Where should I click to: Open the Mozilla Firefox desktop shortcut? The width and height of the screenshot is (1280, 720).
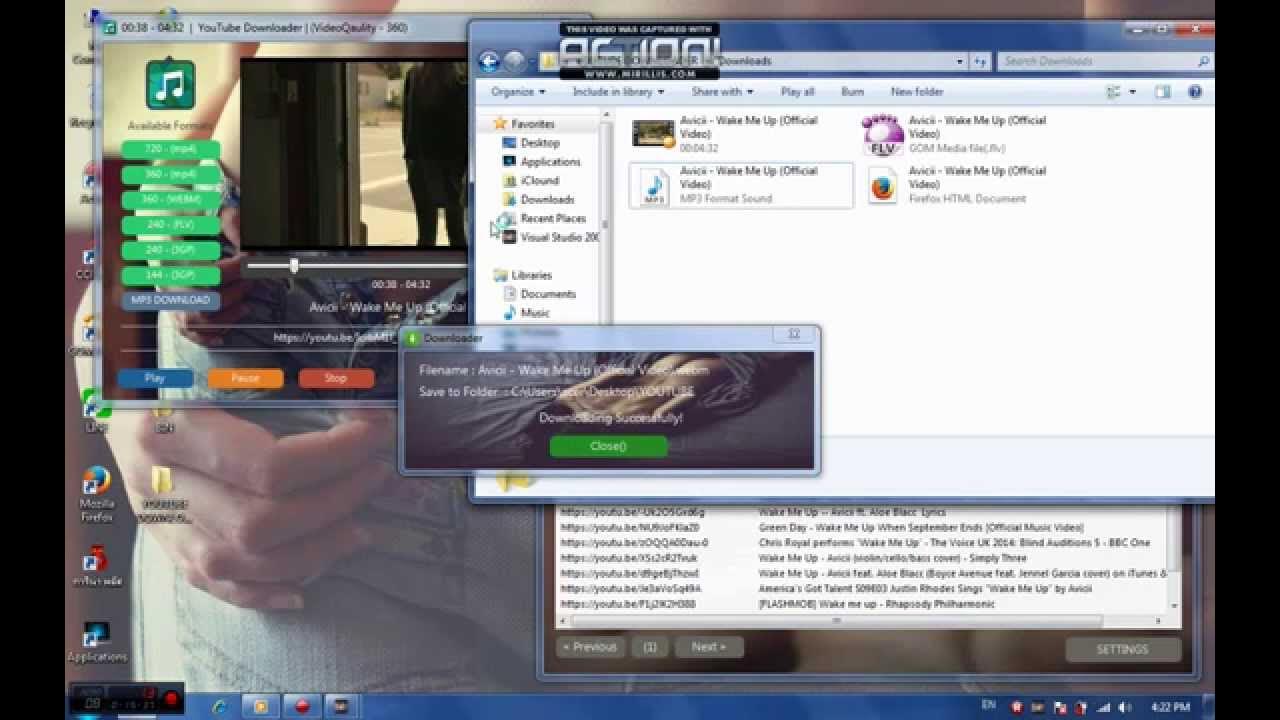[x=97, y=496]
